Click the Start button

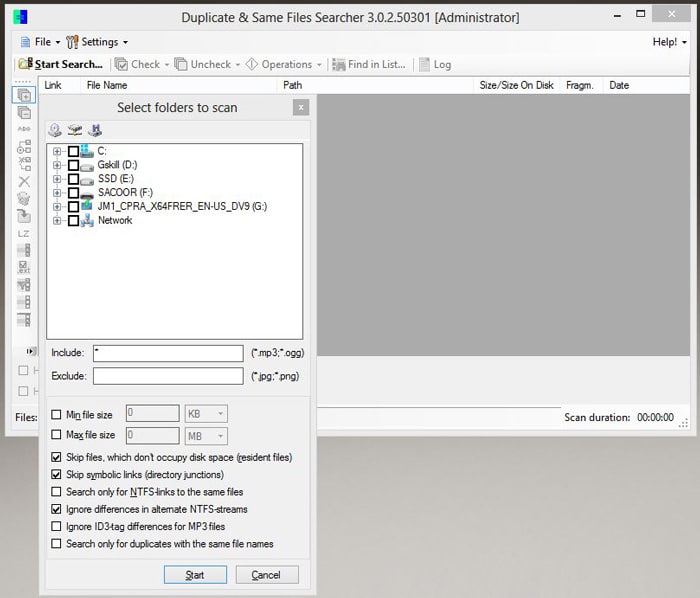coord(195,575)
